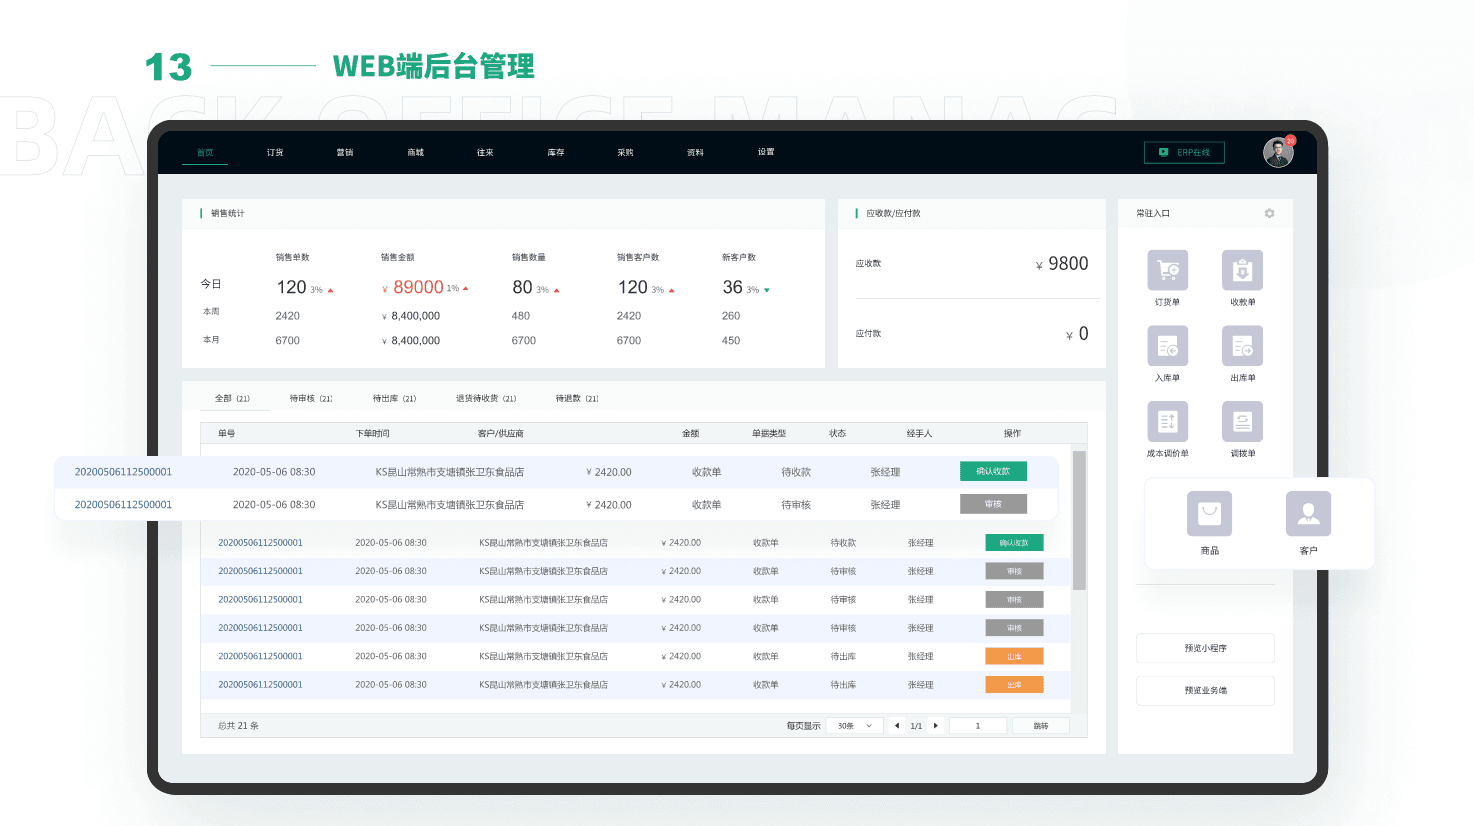Screen dimensions: 1474x826
Task: Go to previous page arrow in pagination
Action: point(897,726)
